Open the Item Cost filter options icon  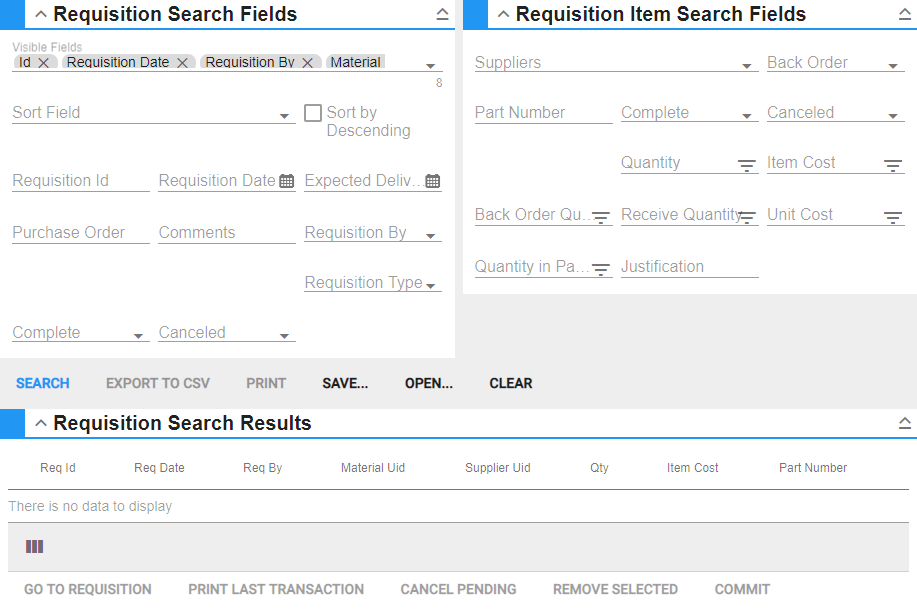coord(892,166)
